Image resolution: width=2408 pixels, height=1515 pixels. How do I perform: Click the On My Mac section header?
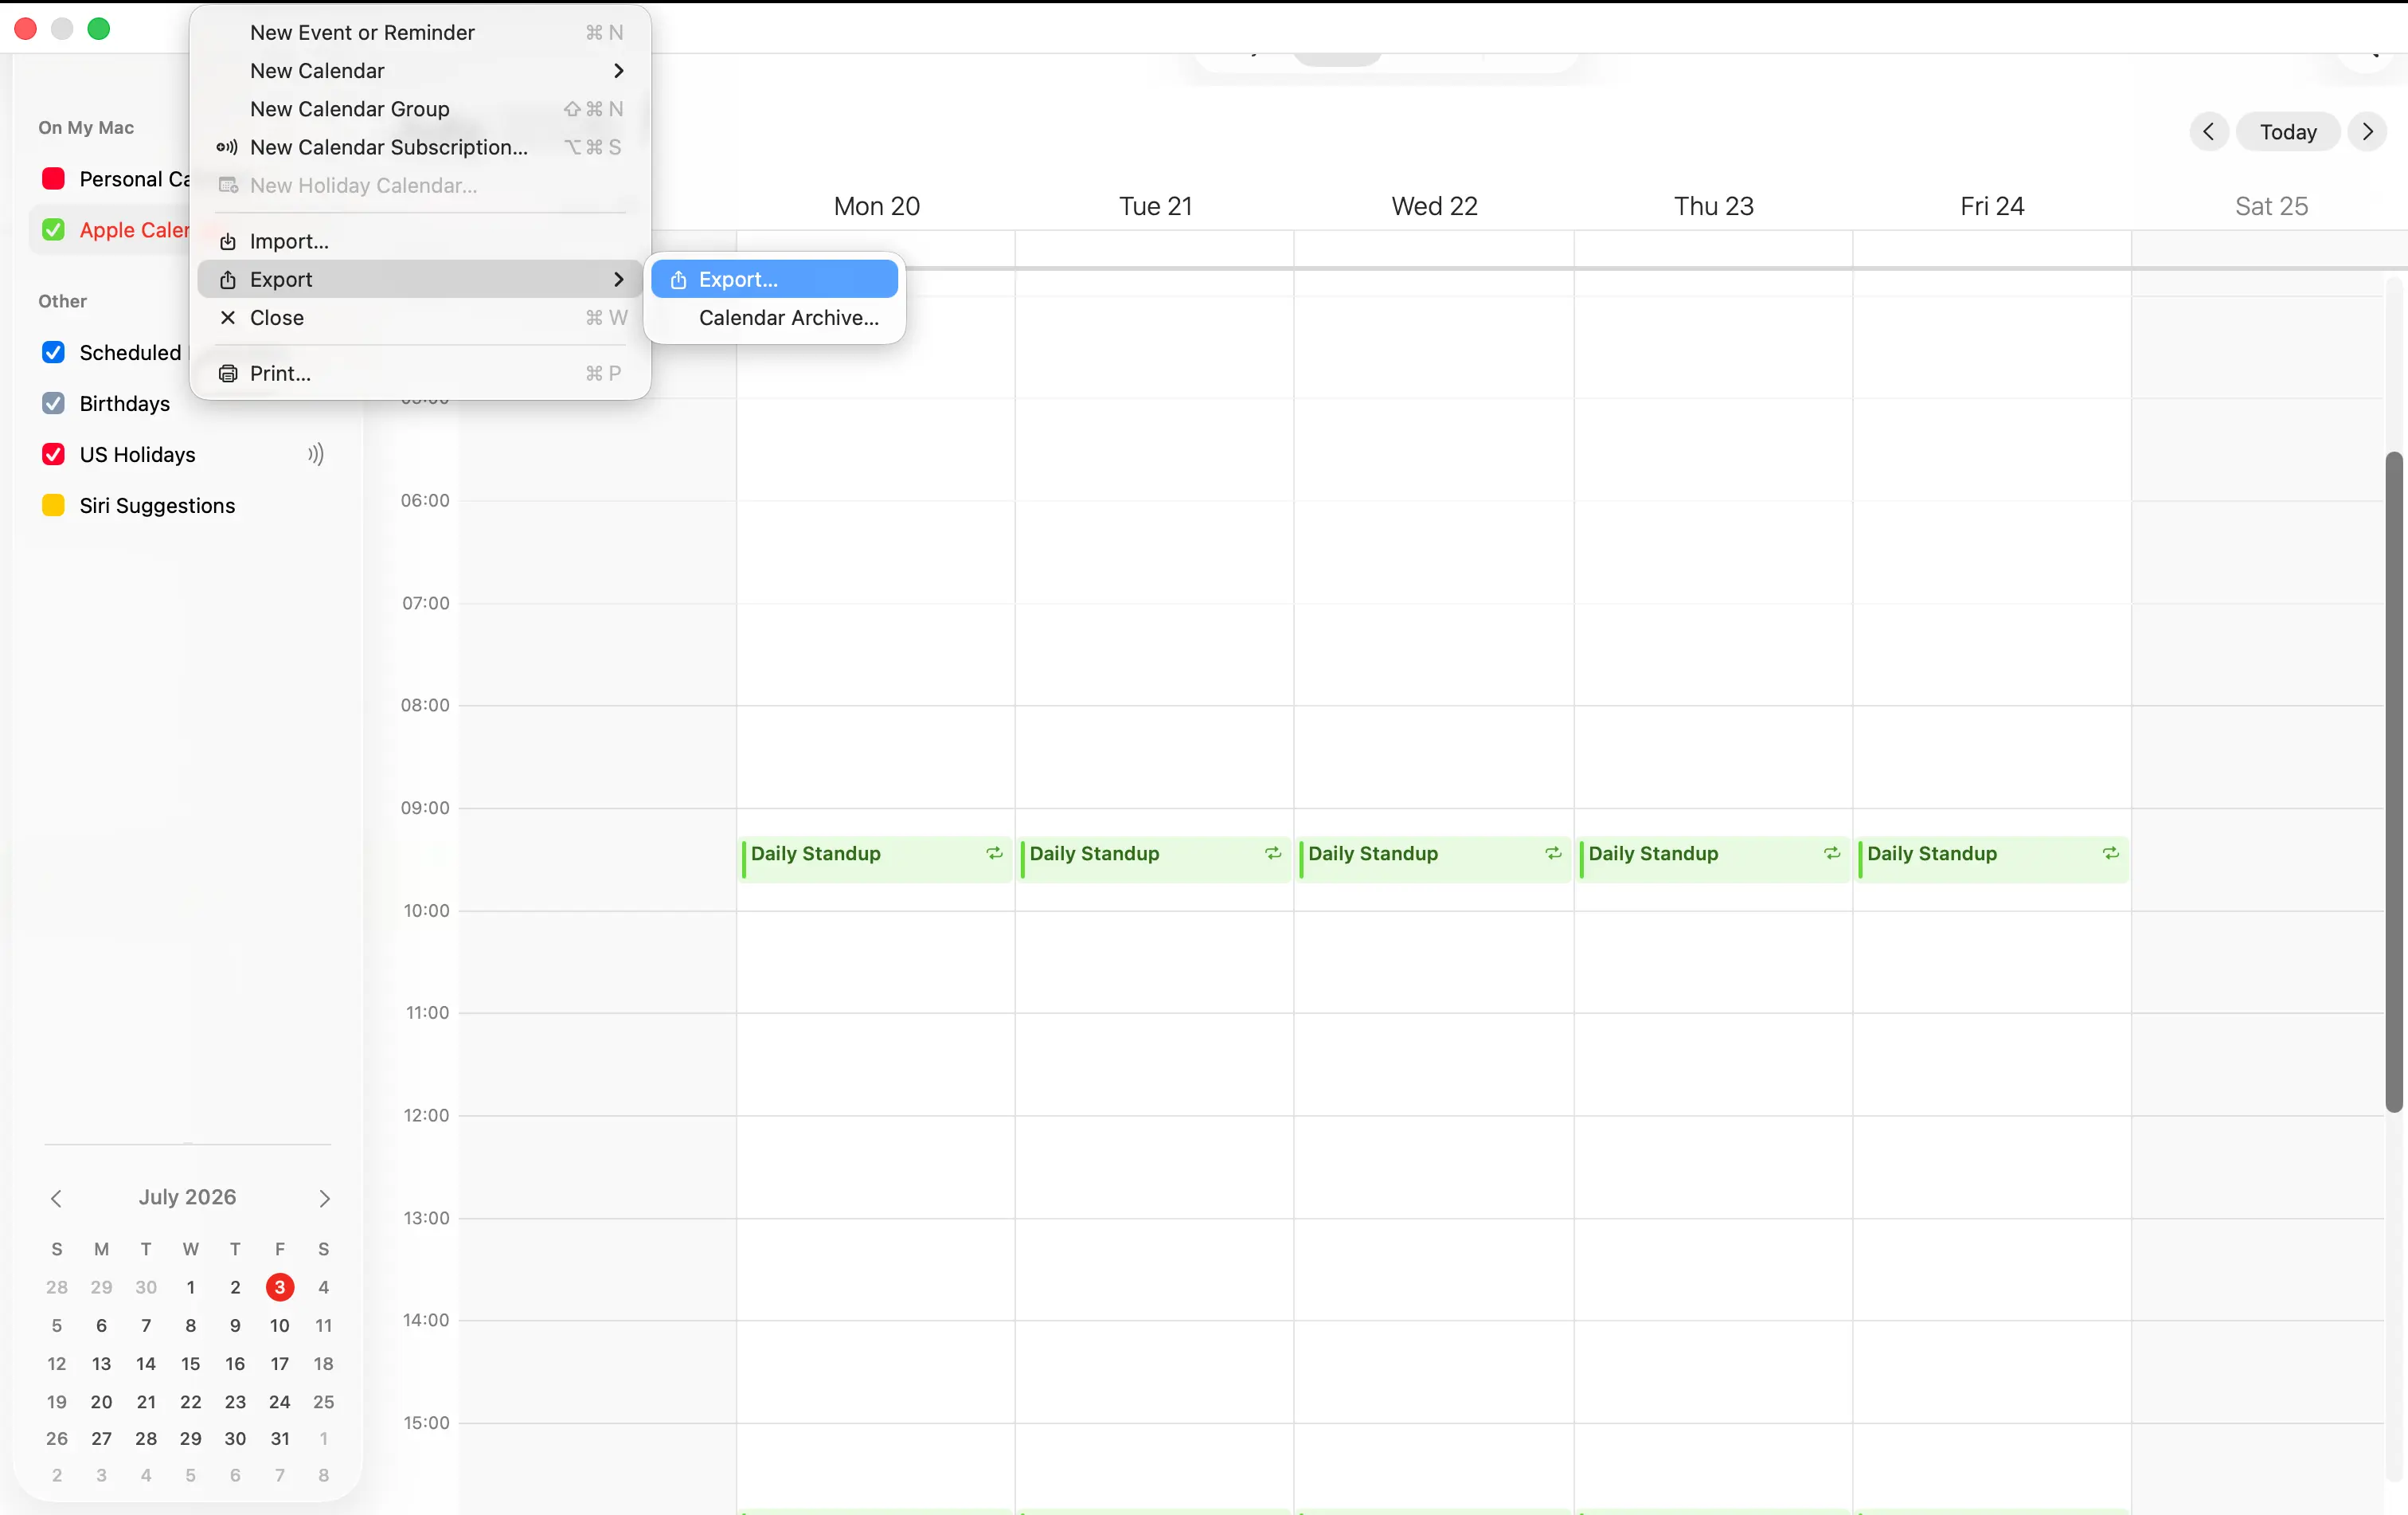point(86,128)
